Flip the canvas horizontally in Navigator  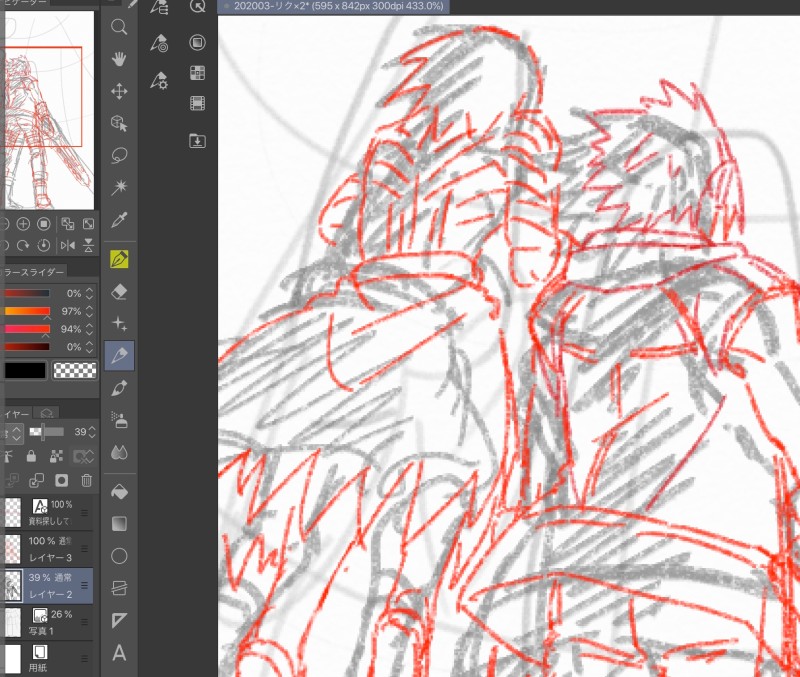pos(67,246)
